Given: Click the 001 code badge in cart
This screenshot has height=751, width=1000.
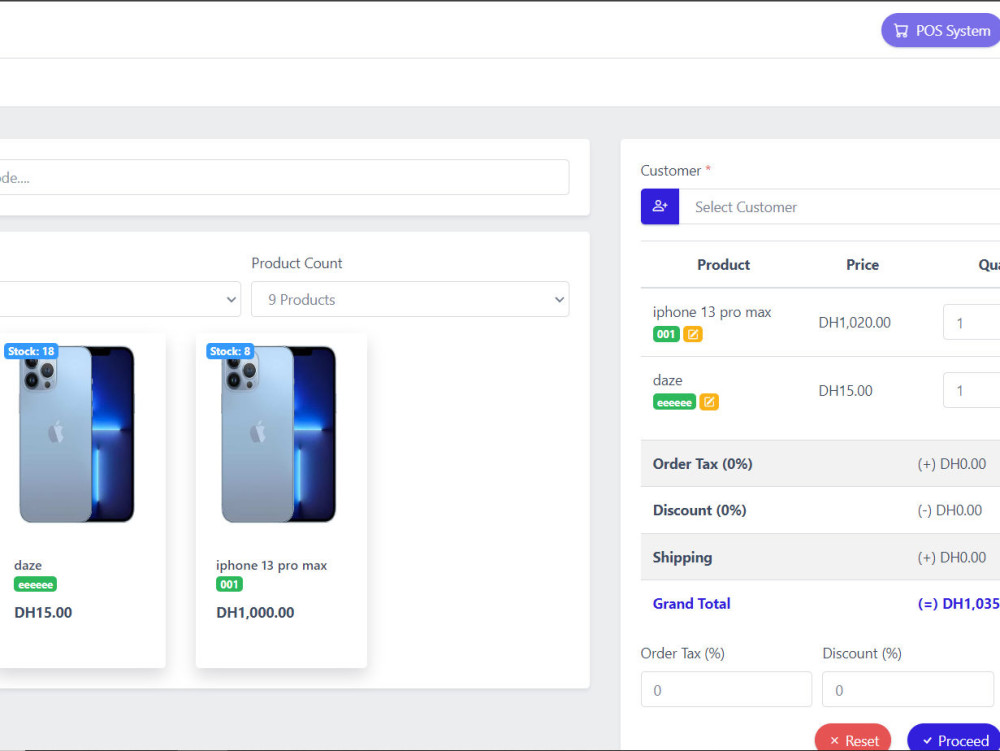Looking at the screenshot, I should pyautogui.click(x=666, y=334).
